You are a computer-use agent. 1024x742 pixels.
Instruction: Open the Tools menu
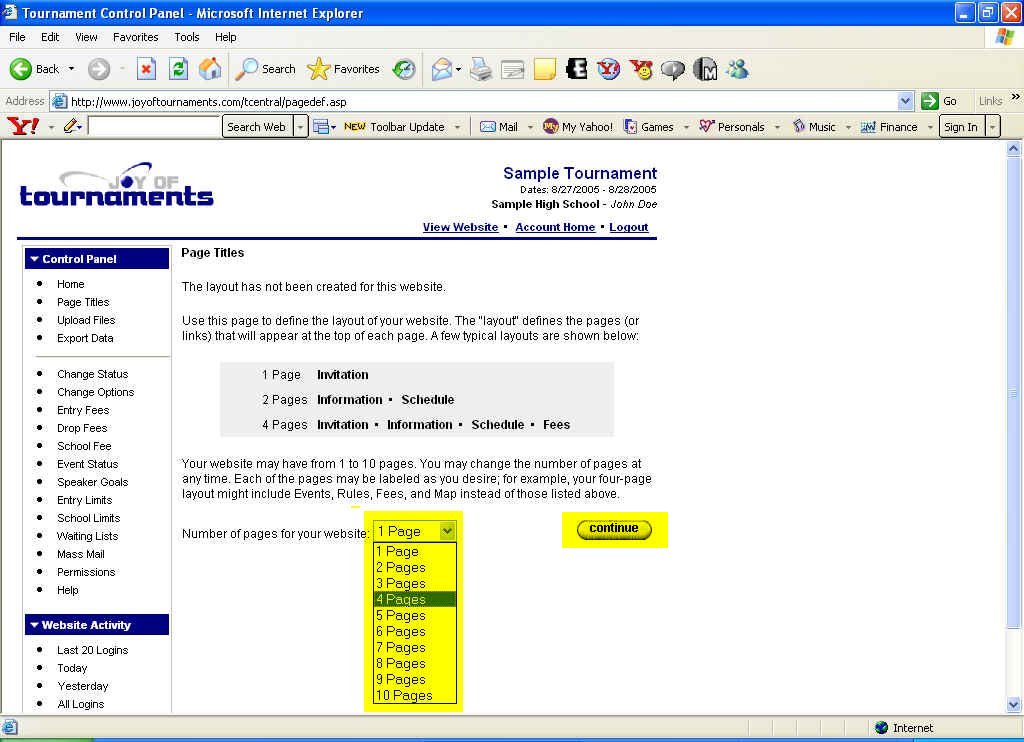[187, 37]
